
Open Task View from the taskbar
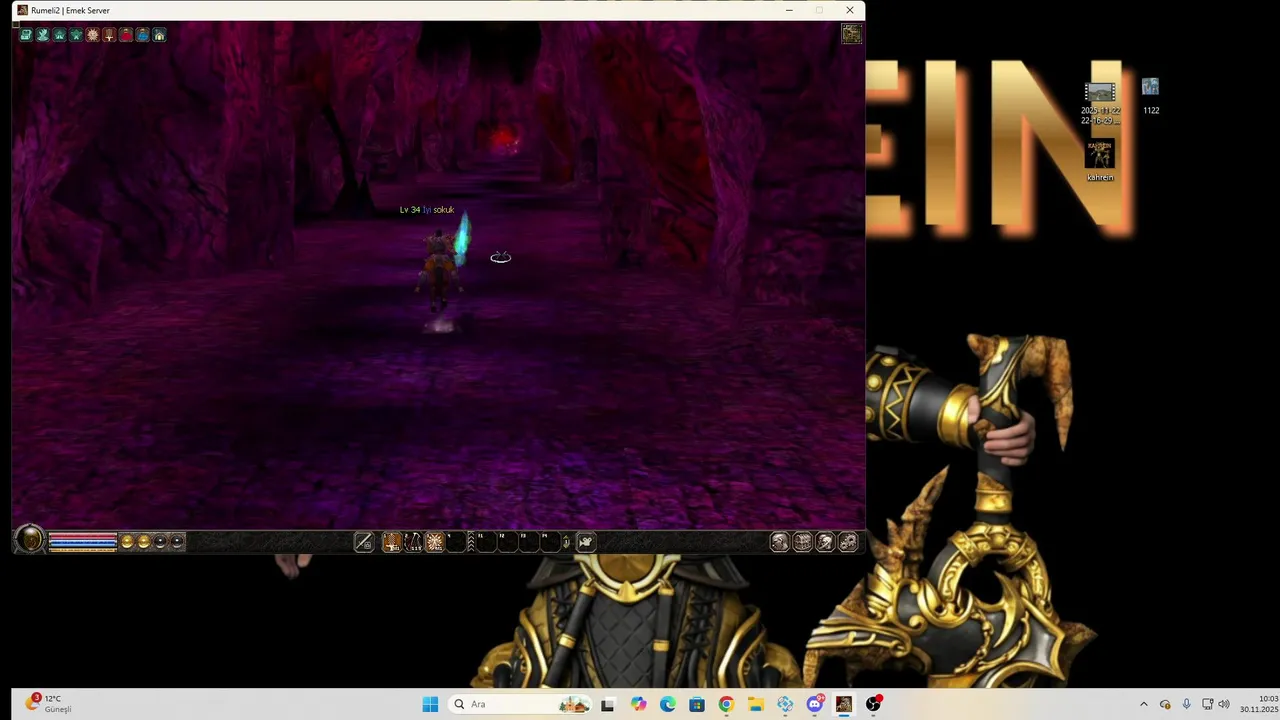point(607,704)
